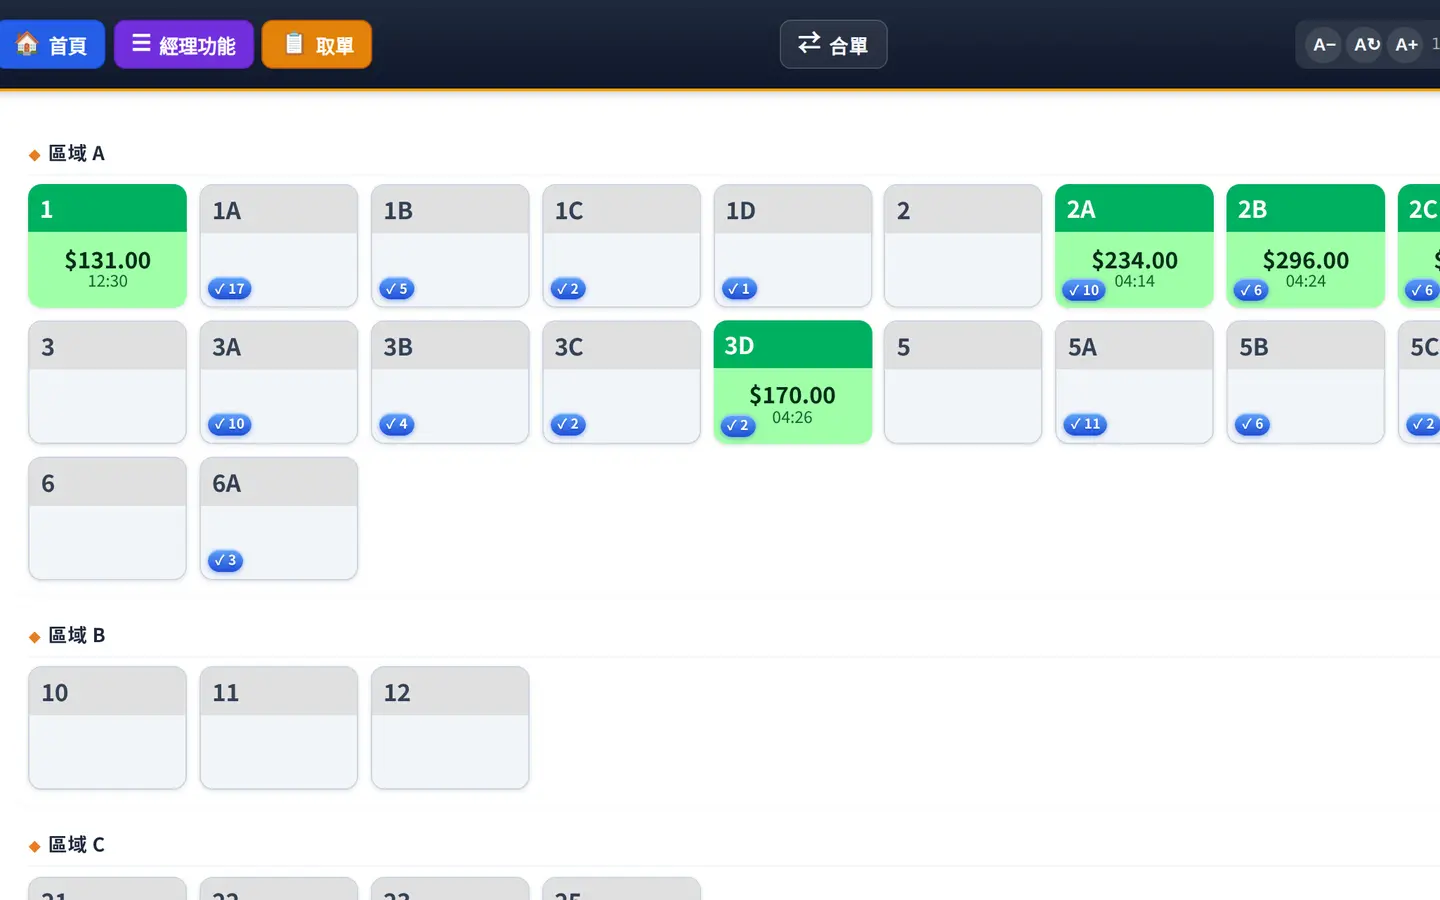This screenshot has height=900, width=1440.
Task: Go to the 首頁 home button
Action: pyautogui.click(x=52, y=45)
